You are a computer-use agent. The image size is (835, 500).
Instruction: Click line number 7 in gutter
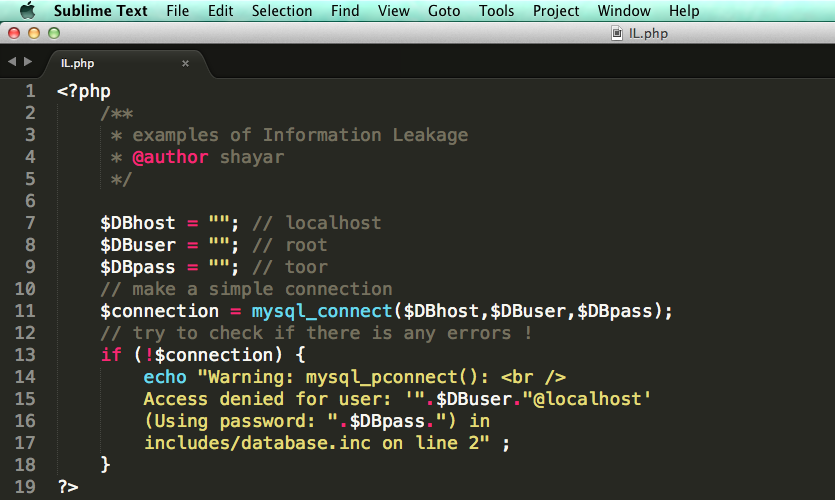click(x=30, y=223)
